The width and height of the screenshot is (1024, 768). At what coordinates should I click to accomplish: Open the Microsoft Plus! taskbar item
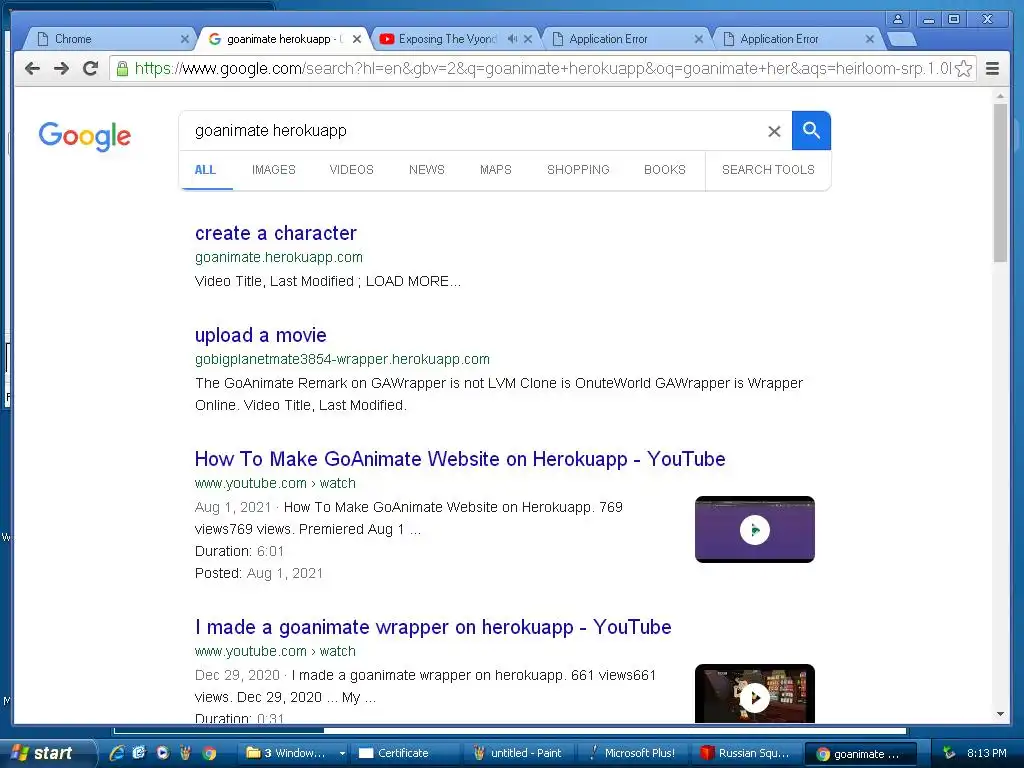[635, 753]
